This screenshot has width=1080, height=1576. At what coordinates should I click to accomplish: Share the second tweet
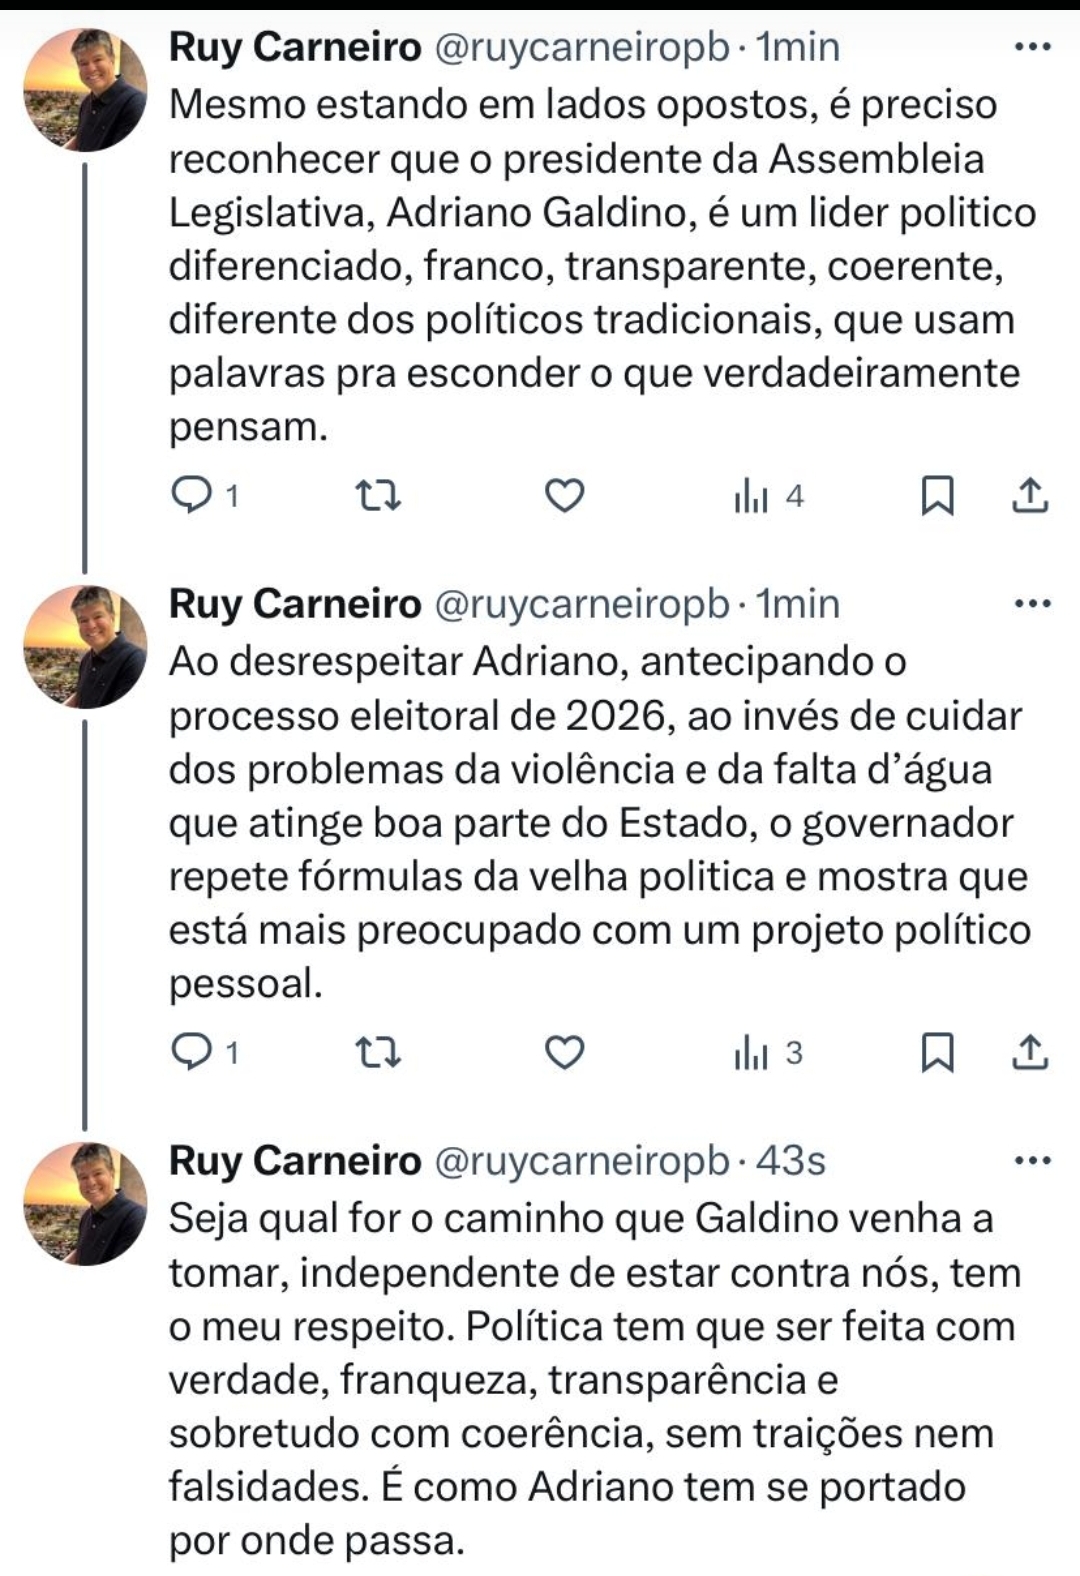(1030, 1052)
